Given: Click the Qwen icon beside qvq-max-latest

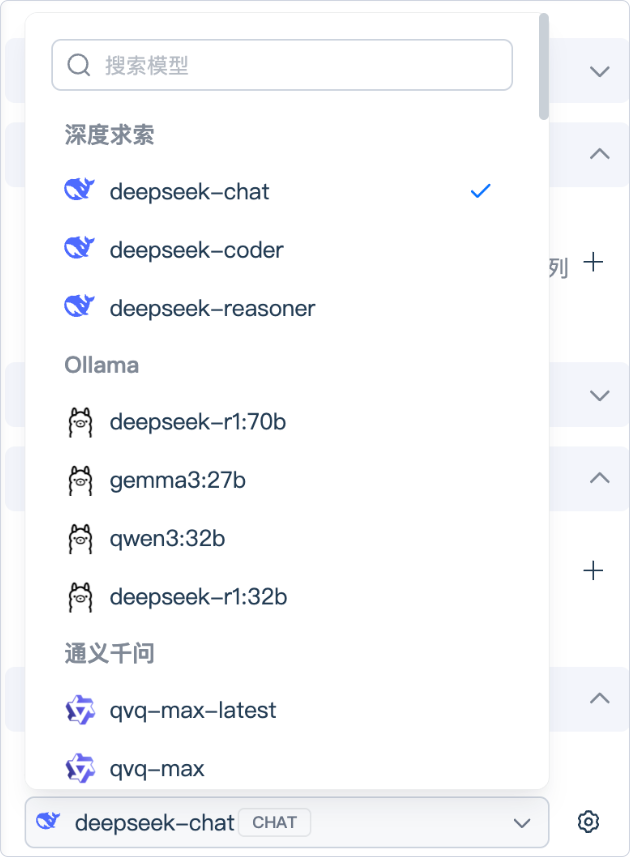Looking at the screenshot, I should (x=79, y=711).
